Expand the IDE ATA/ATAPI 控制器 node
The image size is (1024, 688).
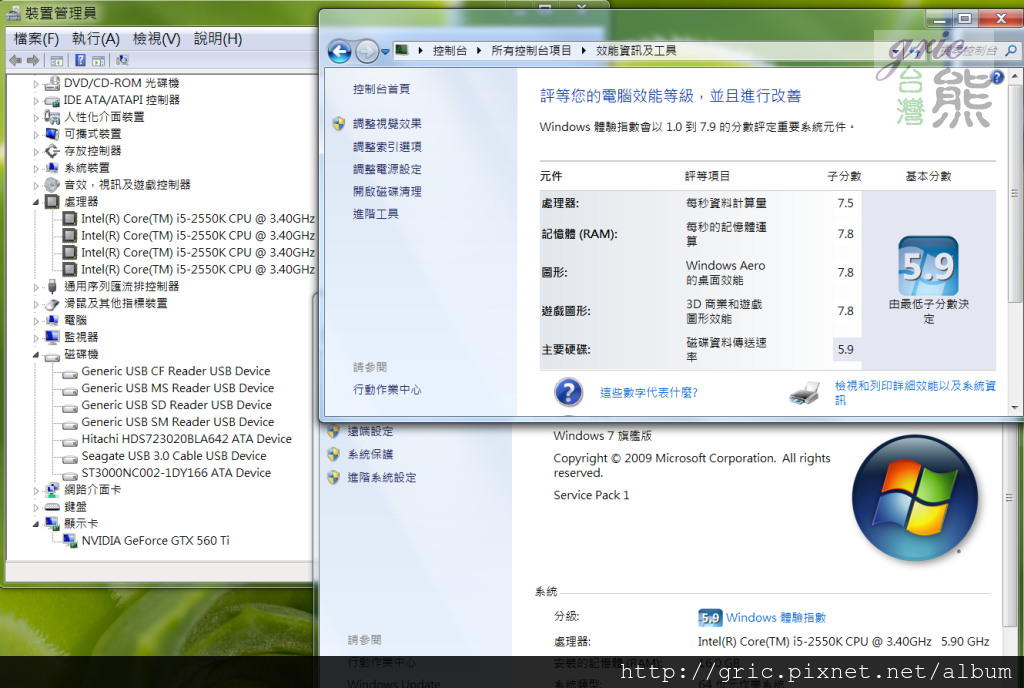pyautogui.click(x=37, y=101)
